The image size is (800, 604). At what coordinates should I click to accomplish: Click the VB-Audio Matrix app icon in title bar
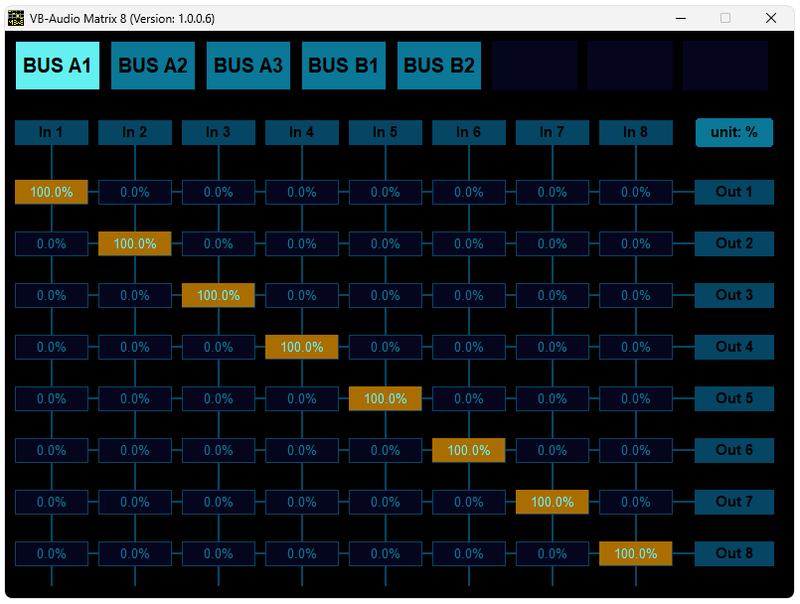coord(16,18)
